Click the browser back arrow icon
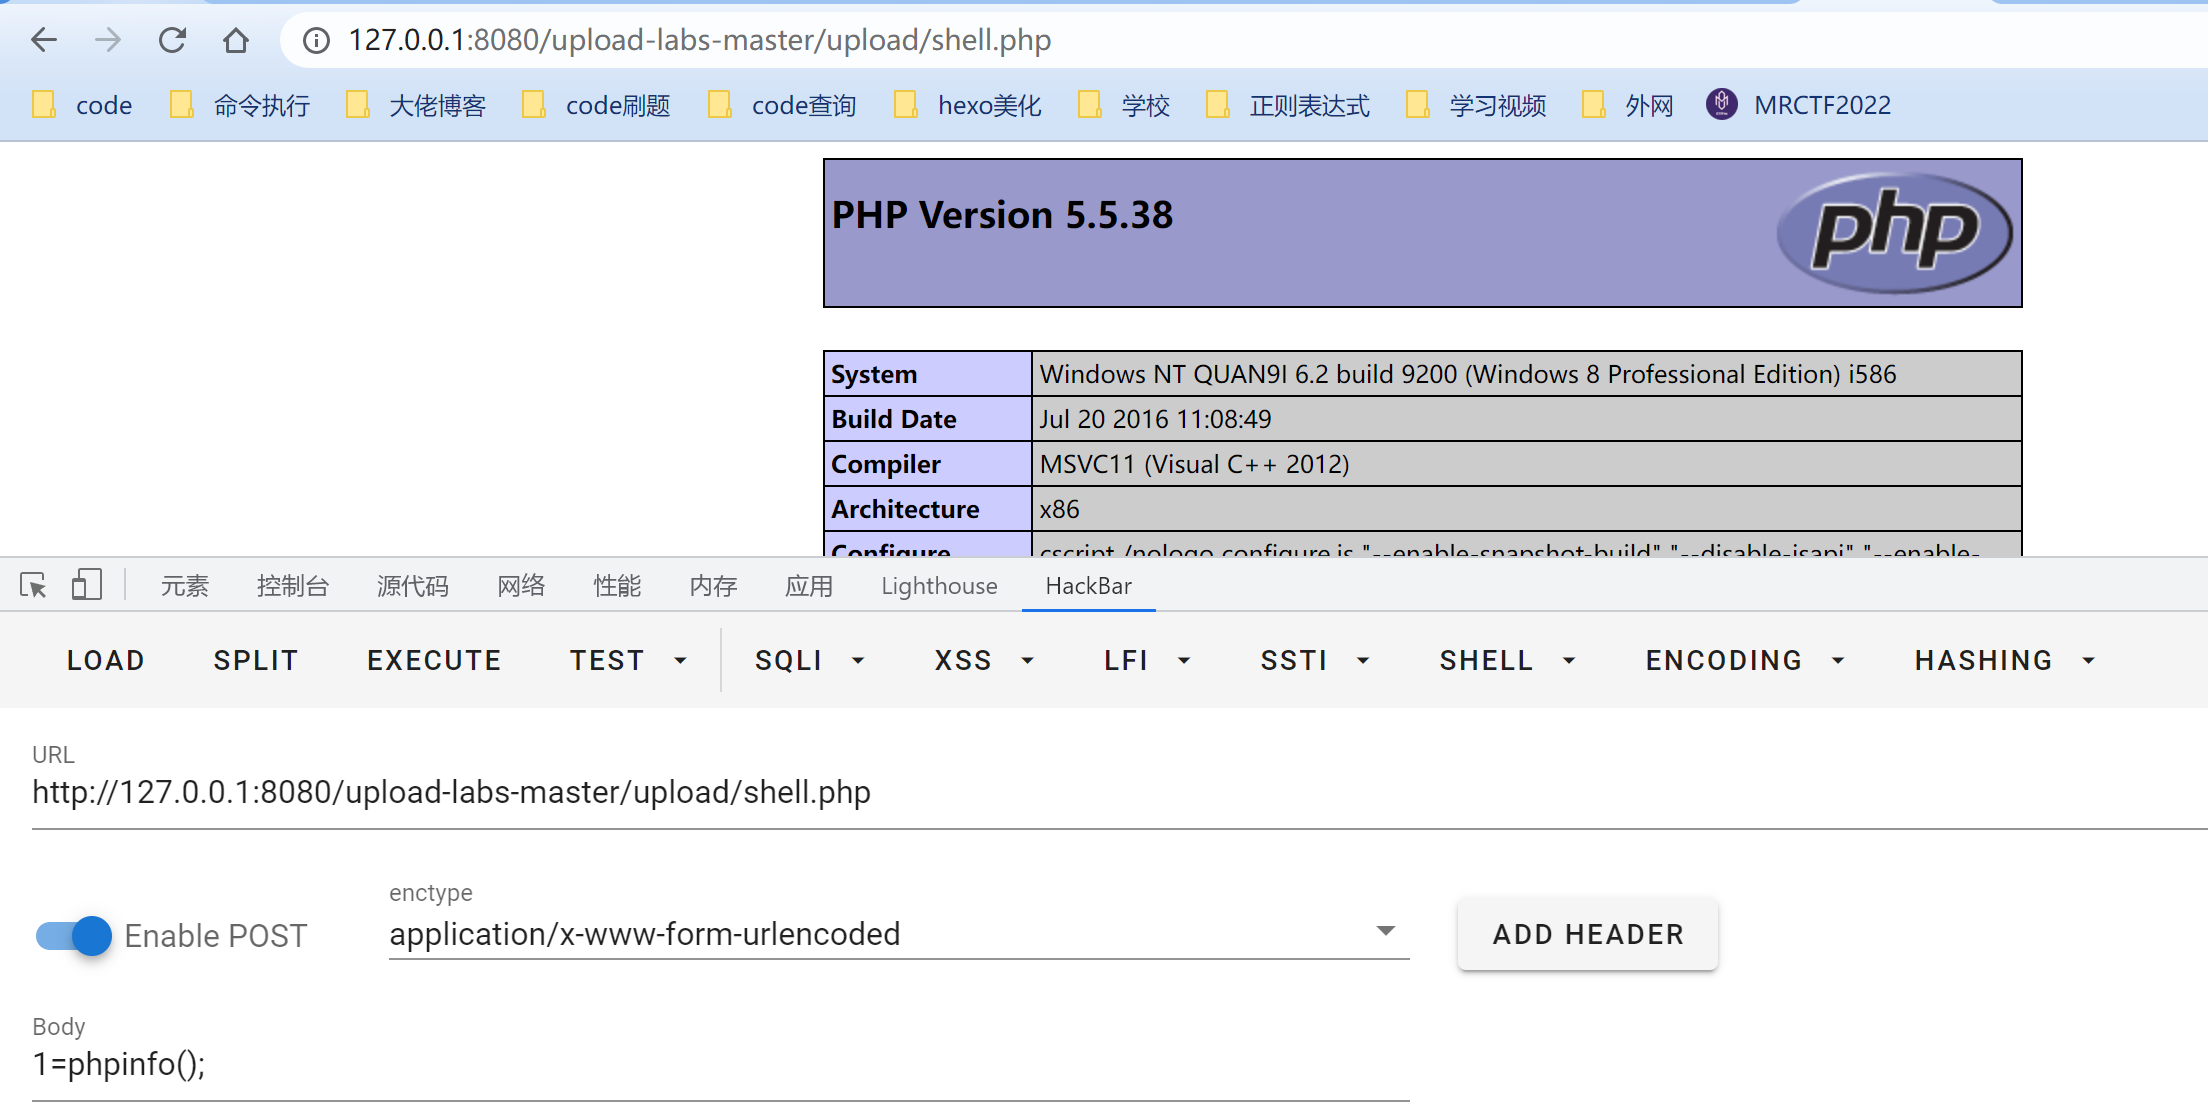Viewport: 2208px width, 1104px height. pos(44,40)
